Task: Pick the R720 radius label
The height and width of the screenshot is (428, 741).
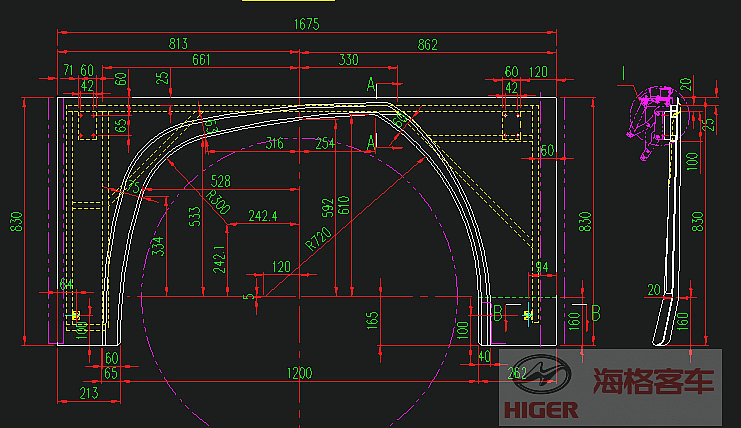Action: pyautogui.click(x=318, y=239)
